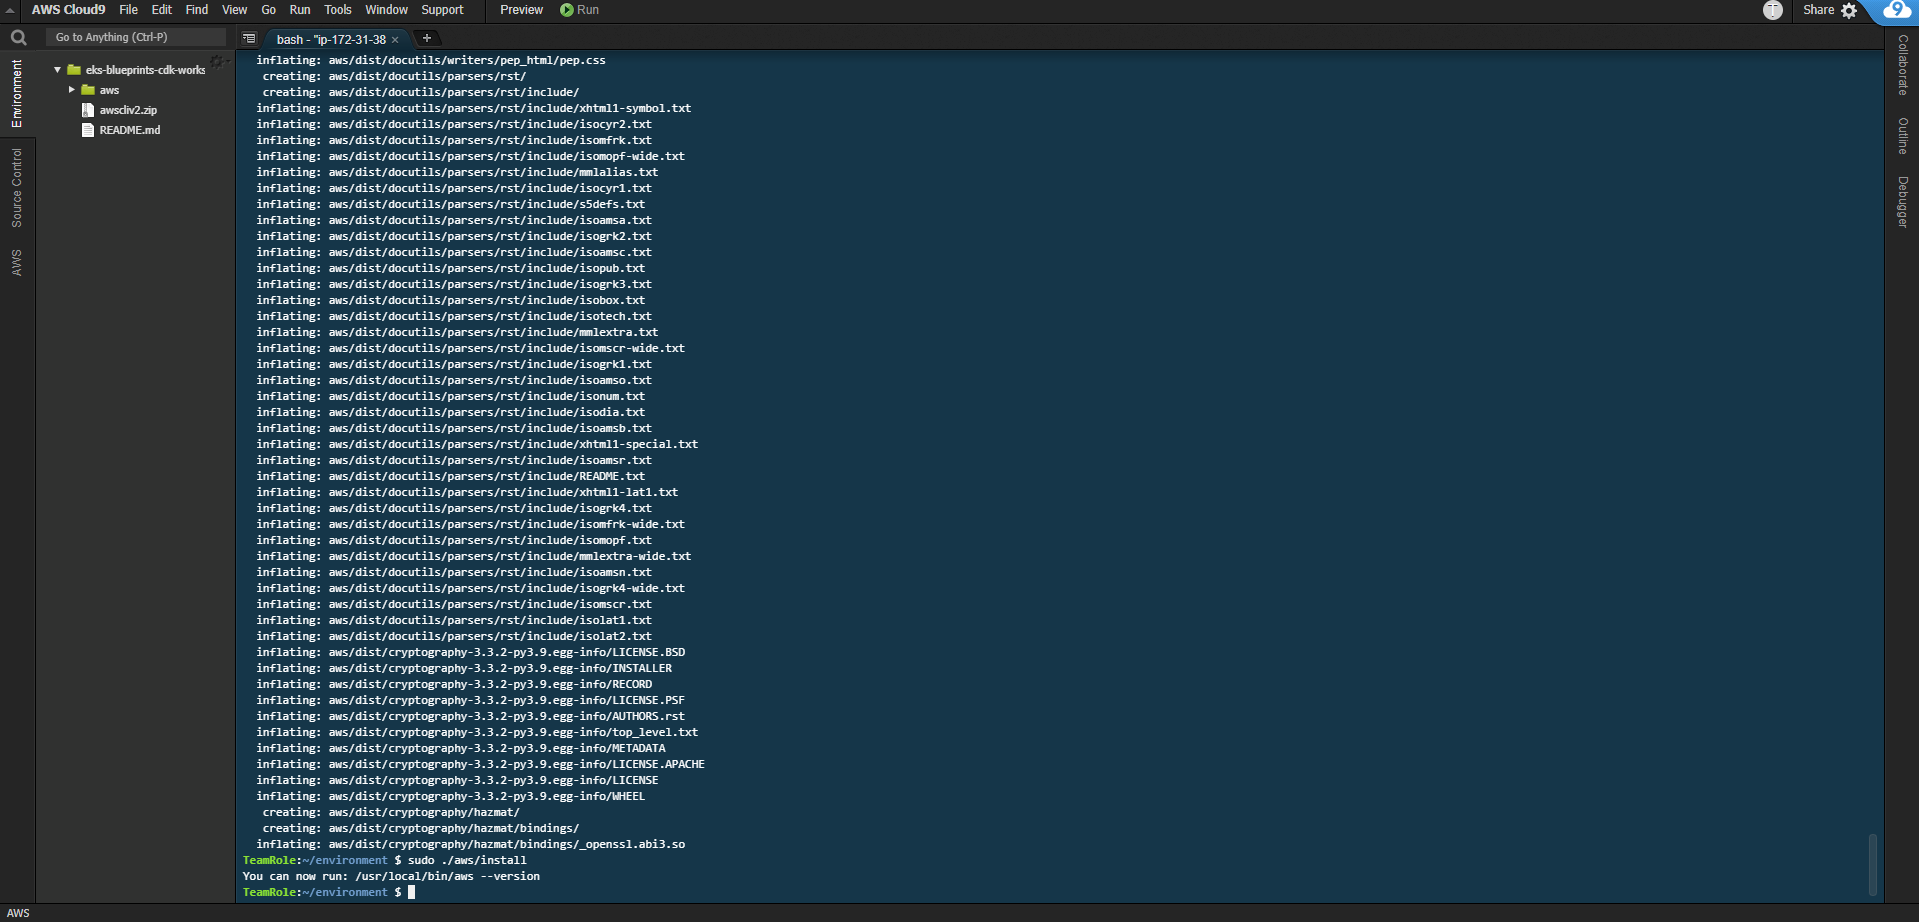The image size is (1919, 922).
Task: Open file tree settings gear
Action: pyautogui.click(x=217, y=62)
